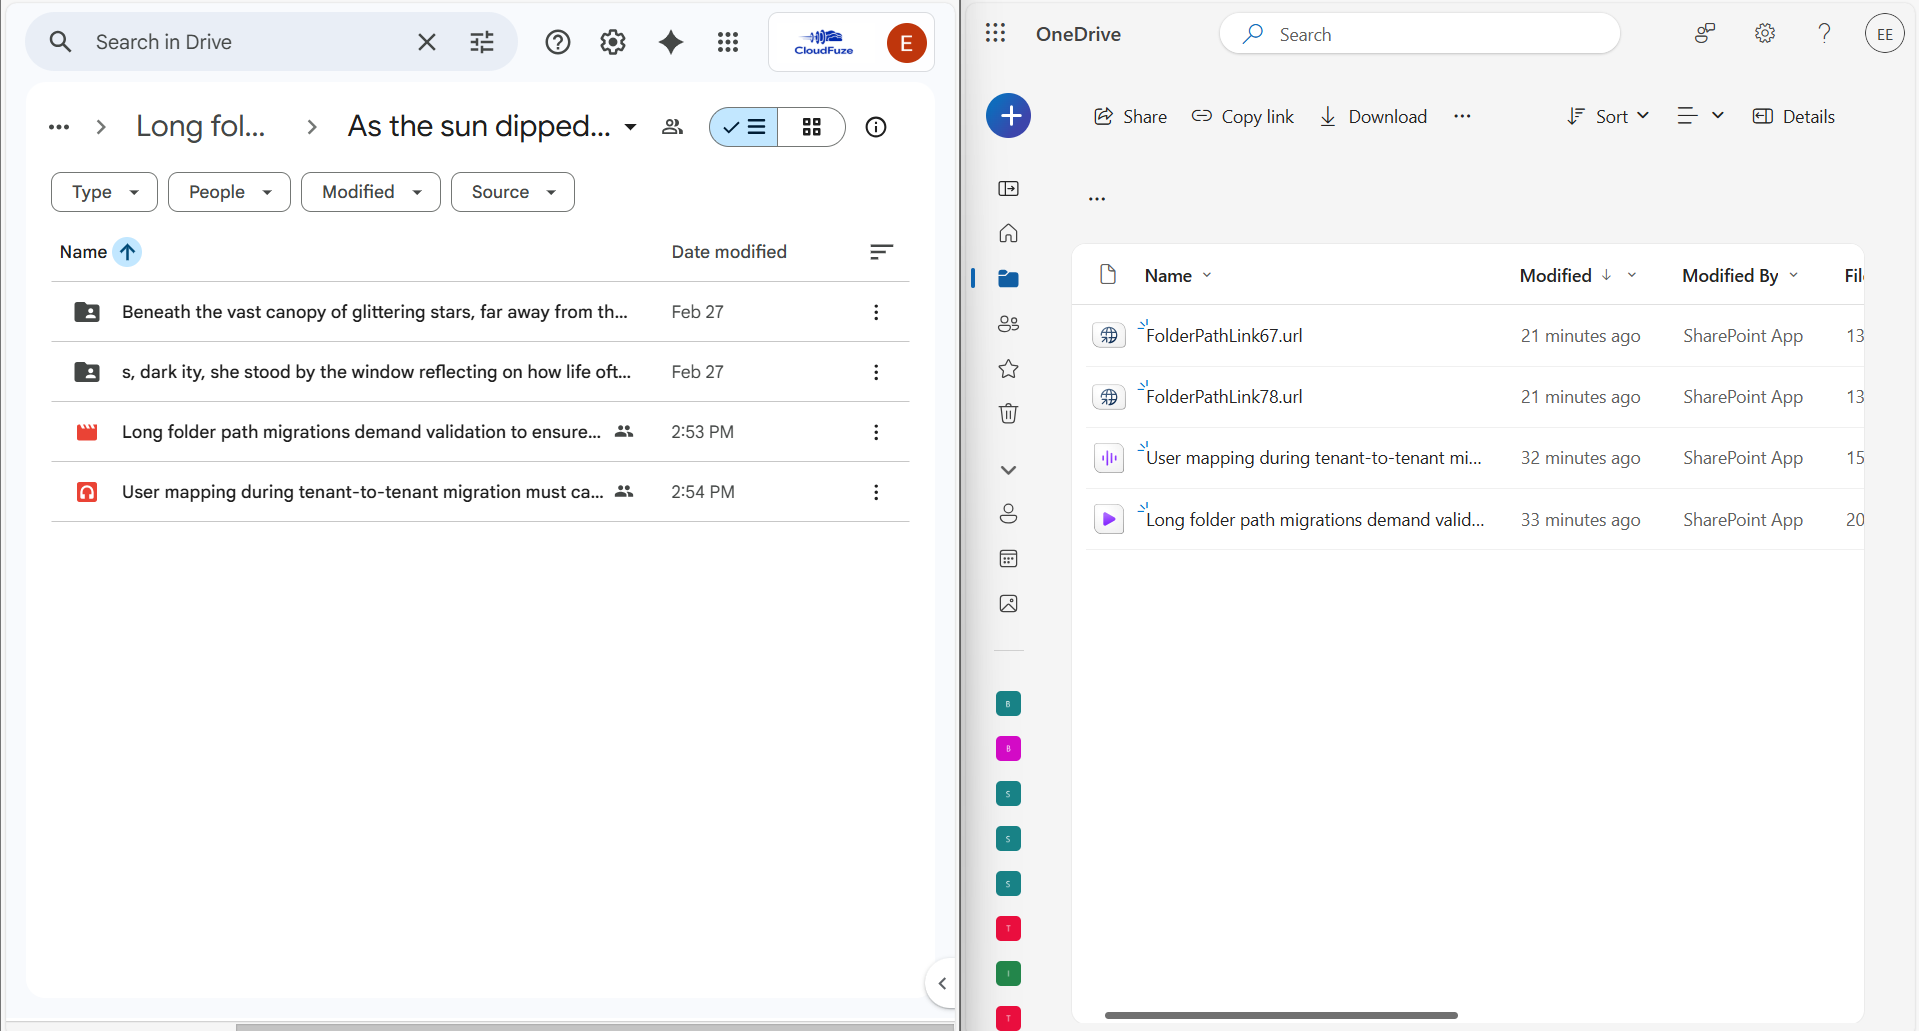This screenshot has width=1919, height=1032.
Task: Open Shared files in OneDrive sidebar
Action: click(1008, 323)
